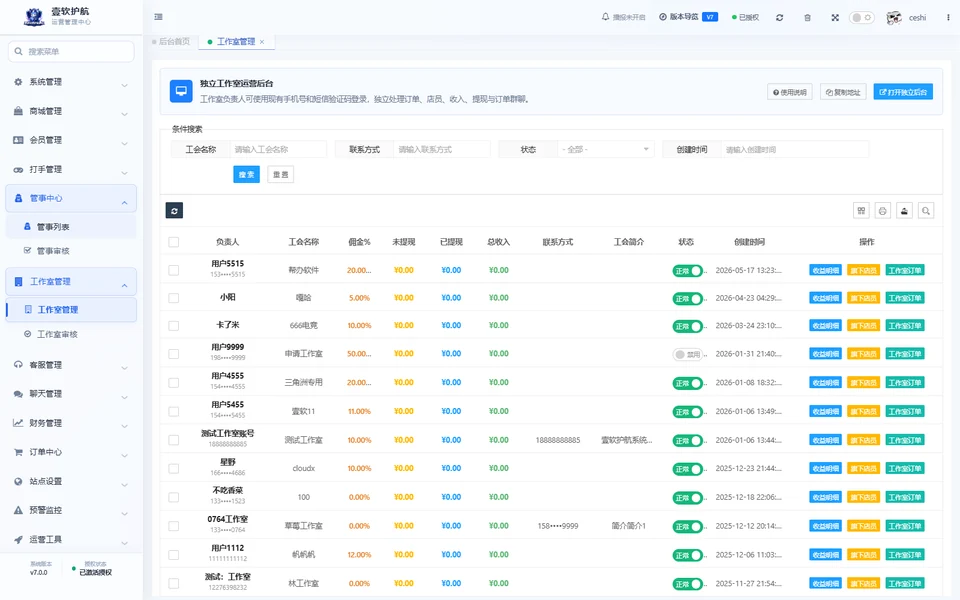Click the dark table refresh icon
Screen dimensions: 960x600
[174, 211]
